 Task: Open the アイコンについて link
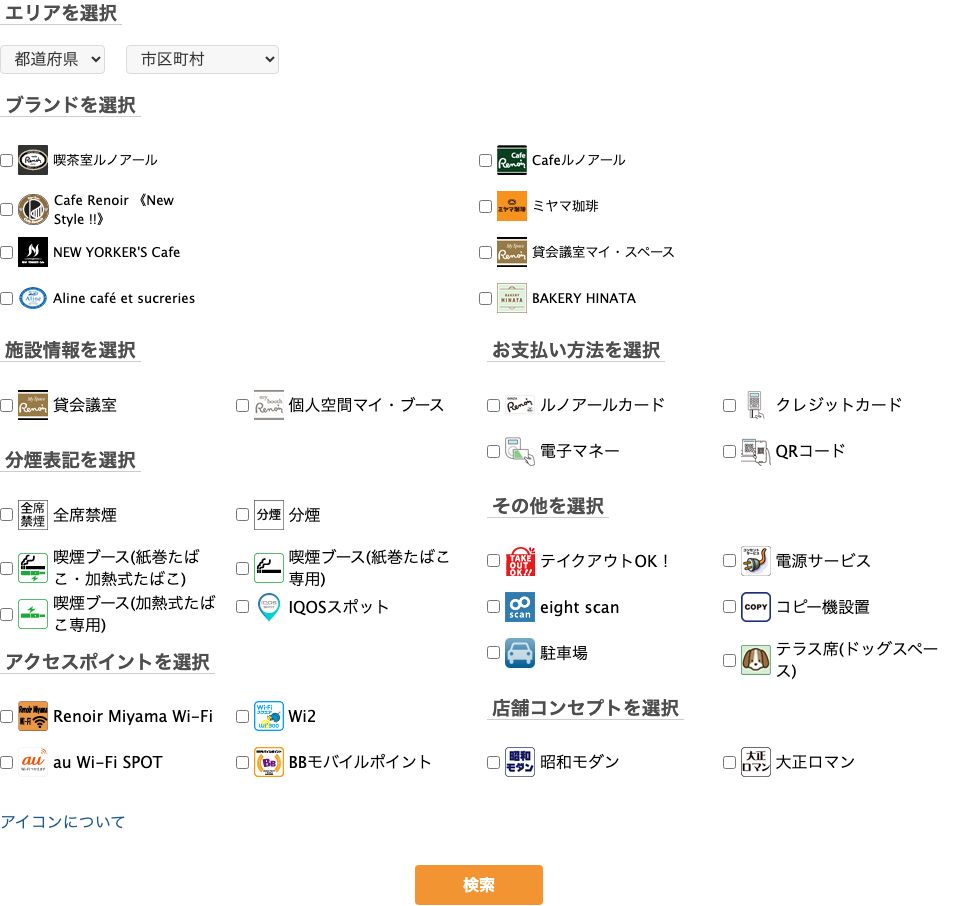pyautogui.click(x=62, y=822)
